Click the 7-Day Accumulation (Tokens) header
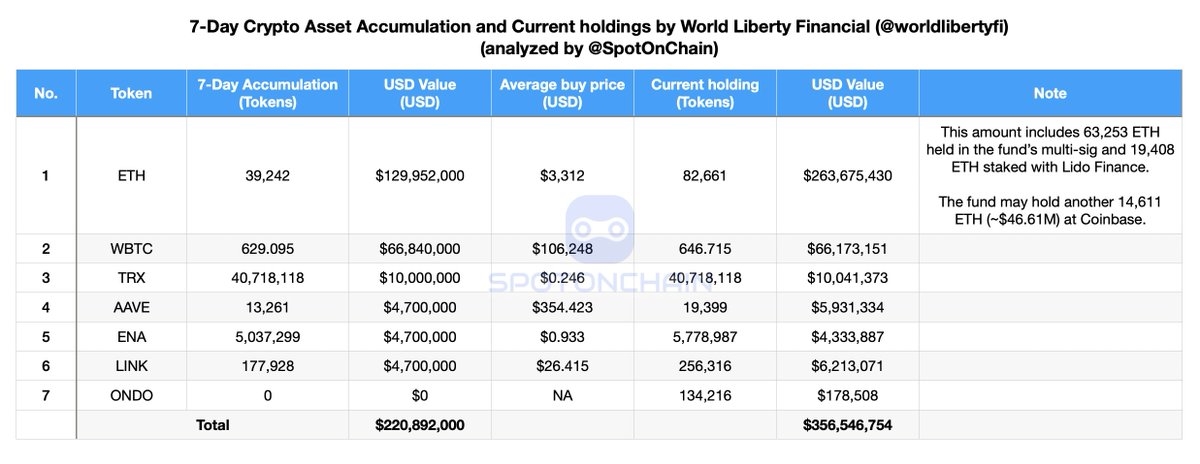Viewport: 1200px width, 464px height. 262,93
